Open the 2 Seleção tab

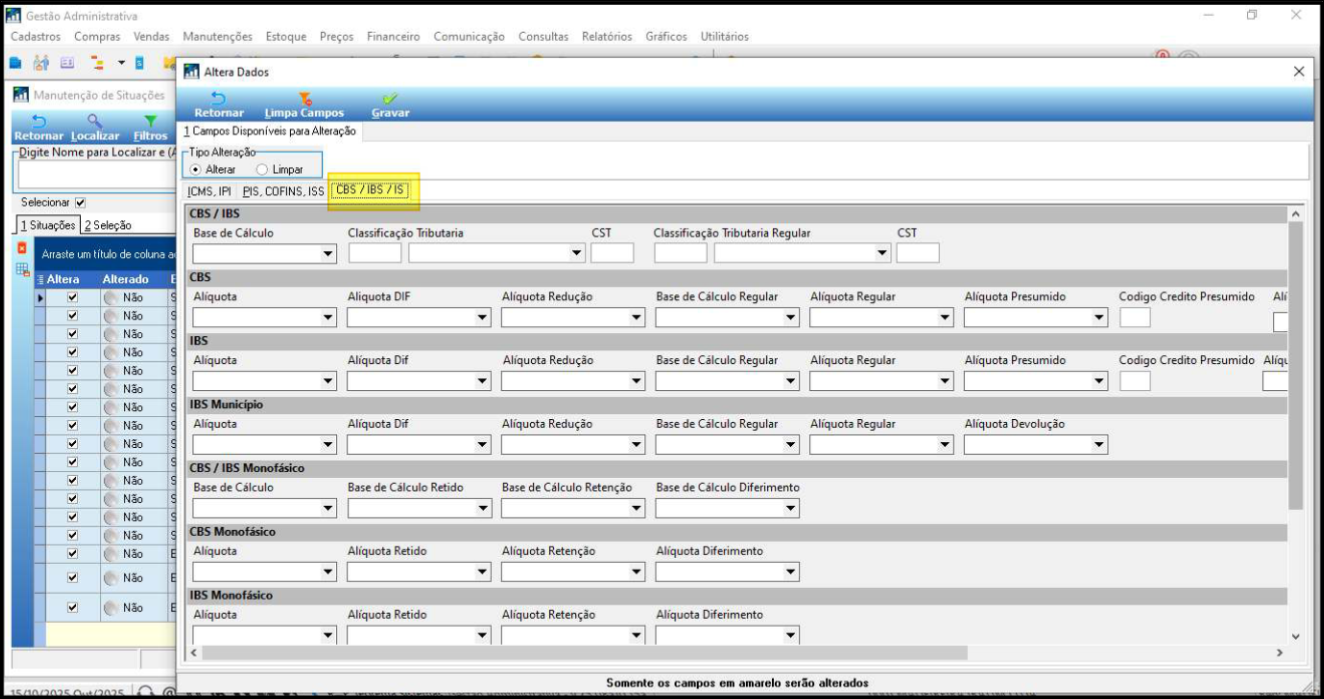pyautogui.click(x=108, y=225)
